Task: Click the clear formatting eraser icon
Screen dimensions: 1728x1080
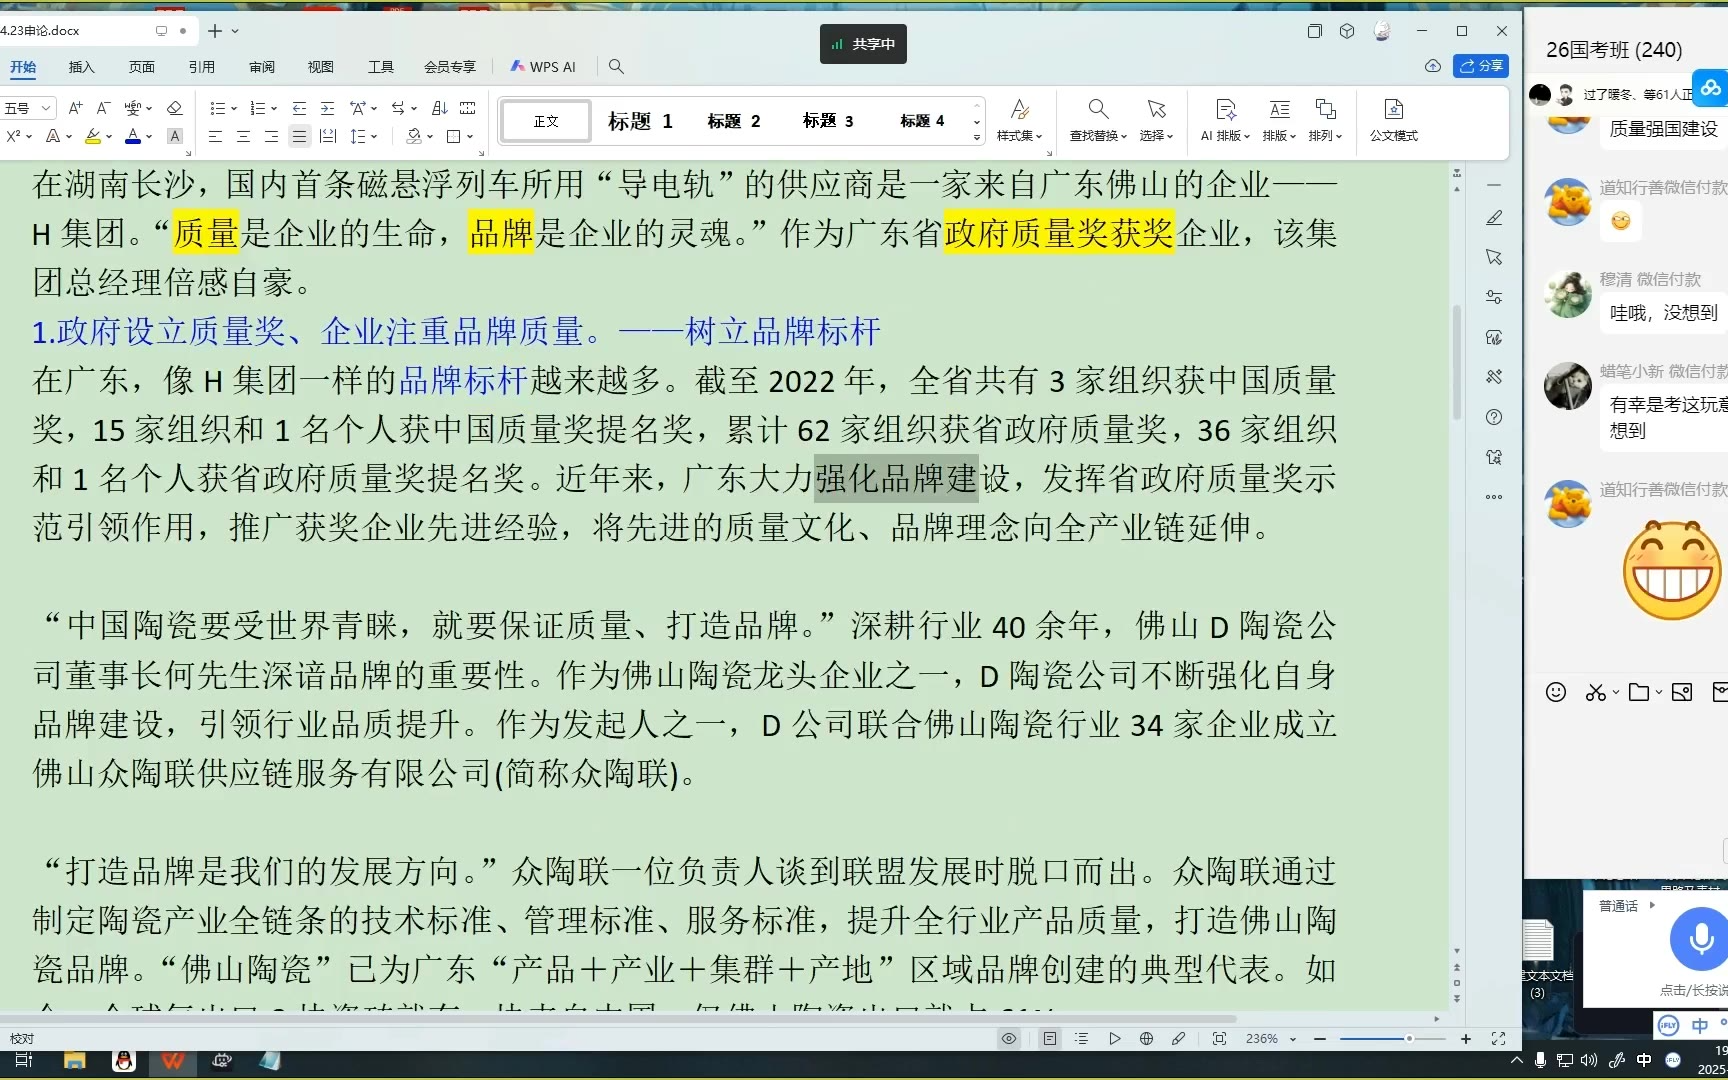Action: (174, 108)
